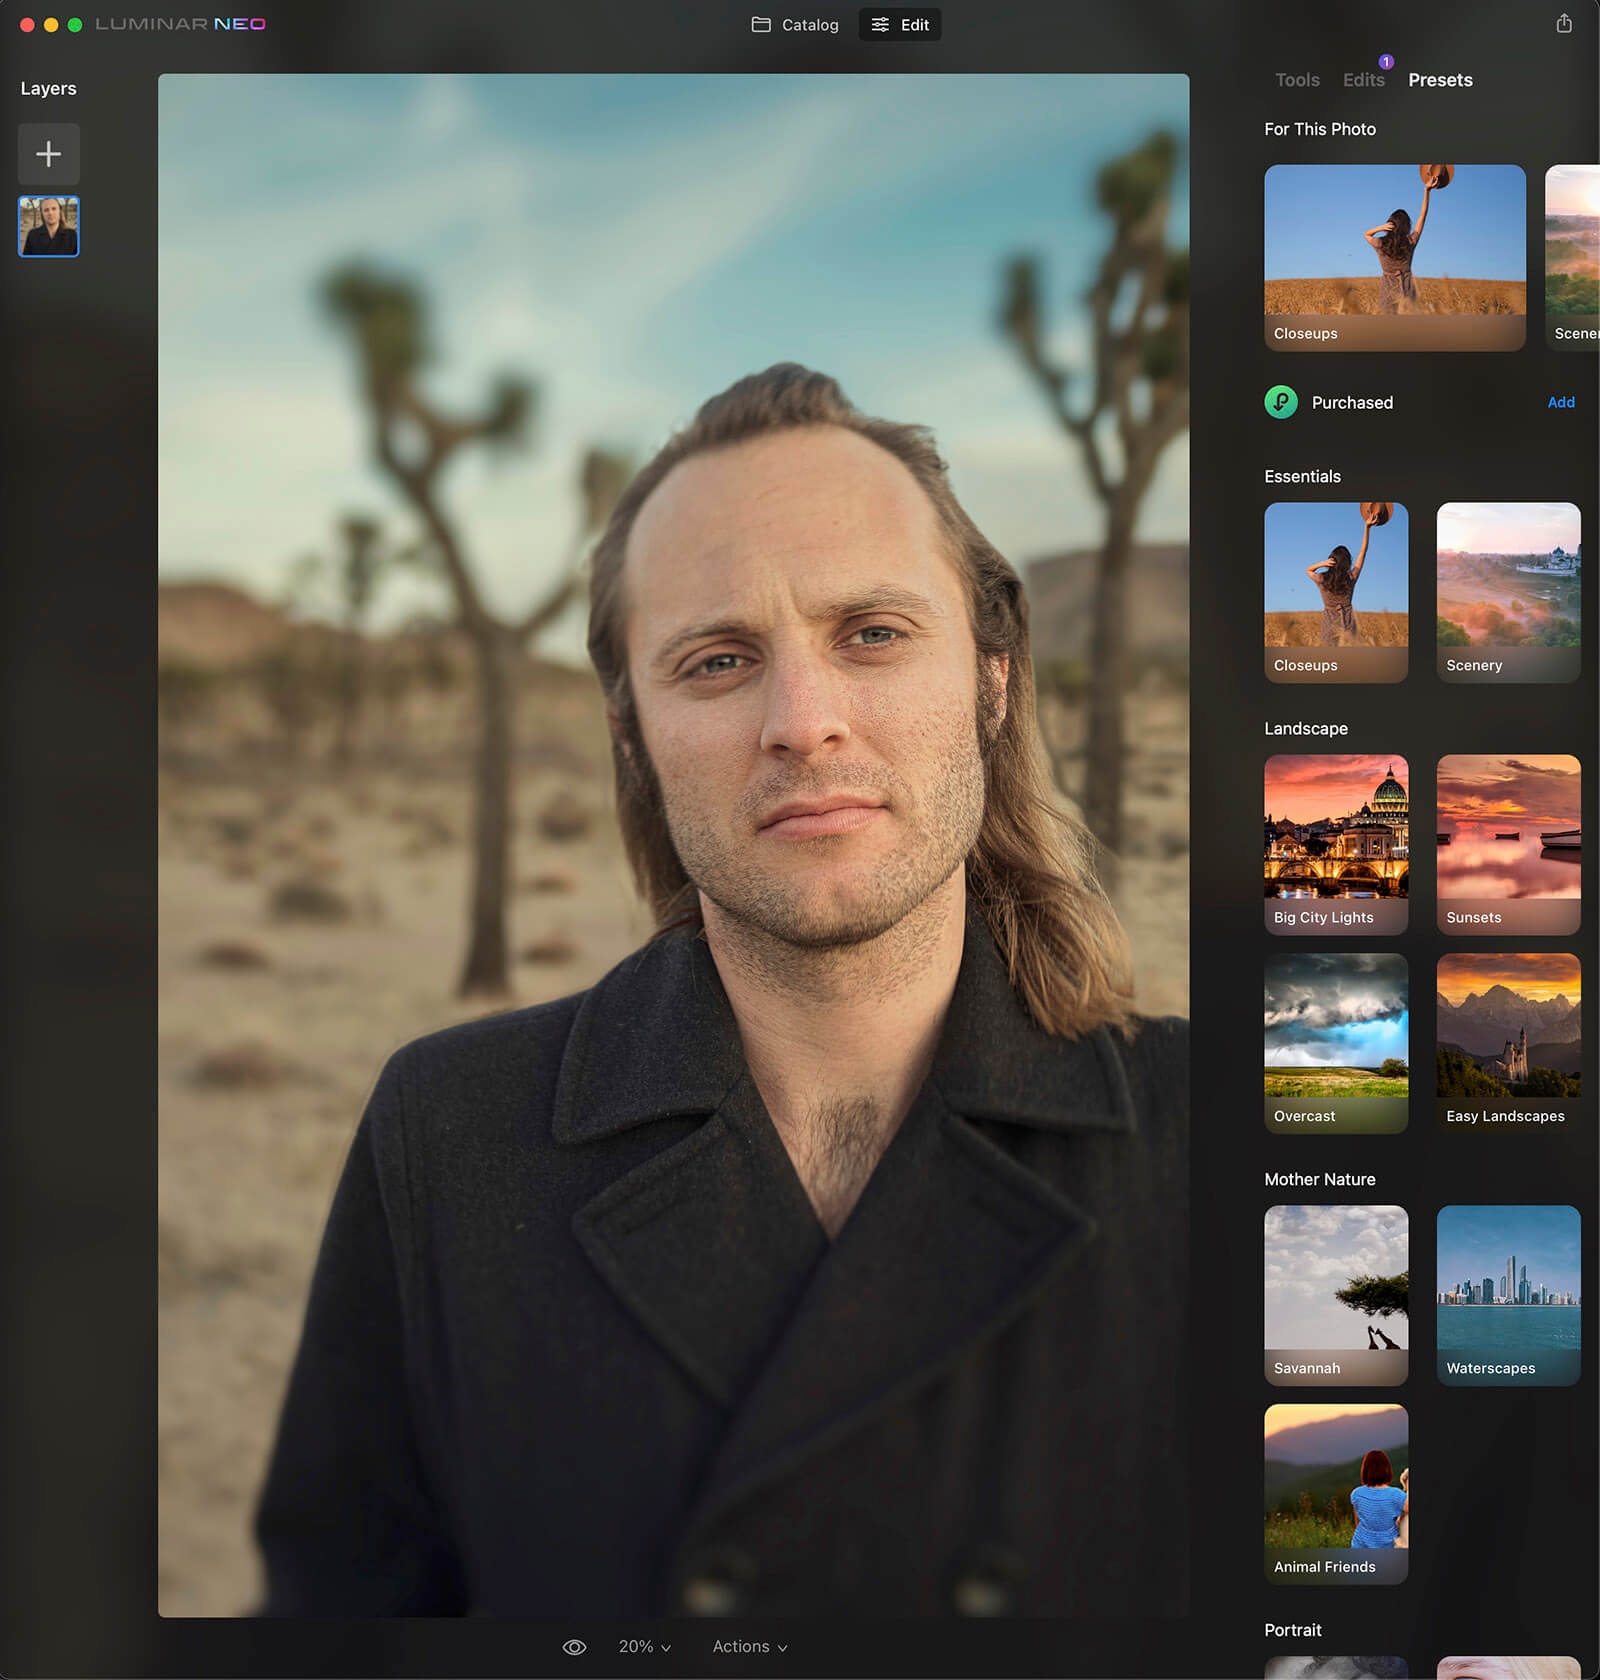
Task: Open the 20% zoom level dropdown
Action: coord(644,1647)
